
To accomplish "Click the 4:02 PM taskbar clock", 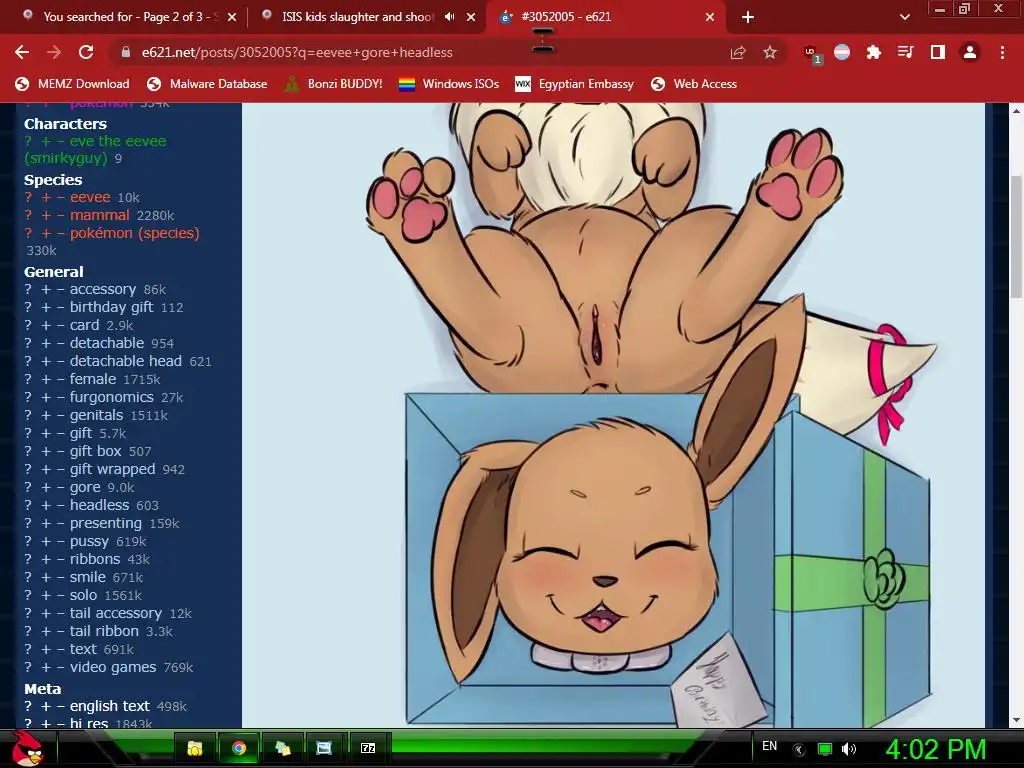I will pyautogui.click(x=936, y=749).
